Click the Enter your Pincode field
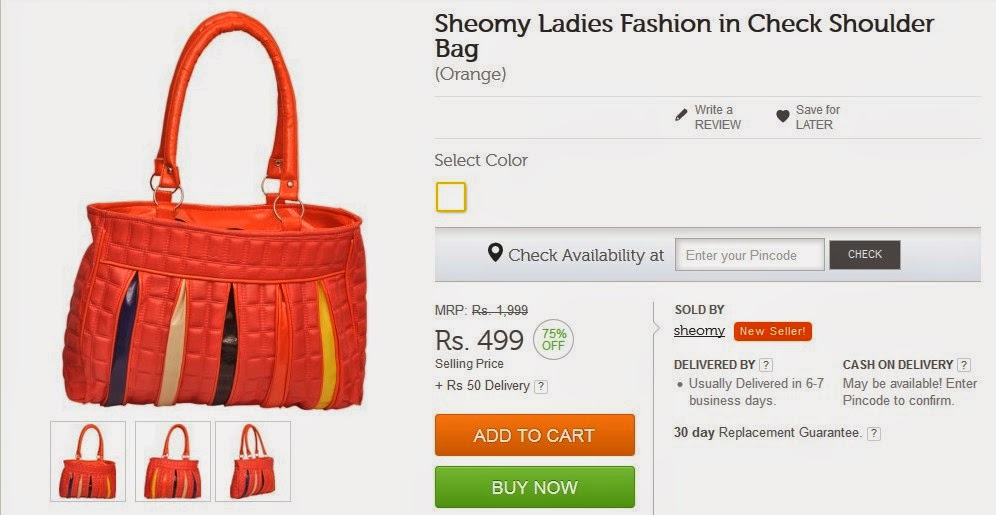Screen dimensions: 996x515 point(750,255)
